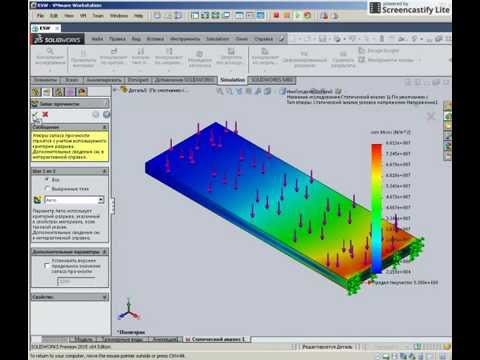The image size is (480, 360).
Task: Switch to the Эскиз CommandManager tab
Action: coord(71,80)
